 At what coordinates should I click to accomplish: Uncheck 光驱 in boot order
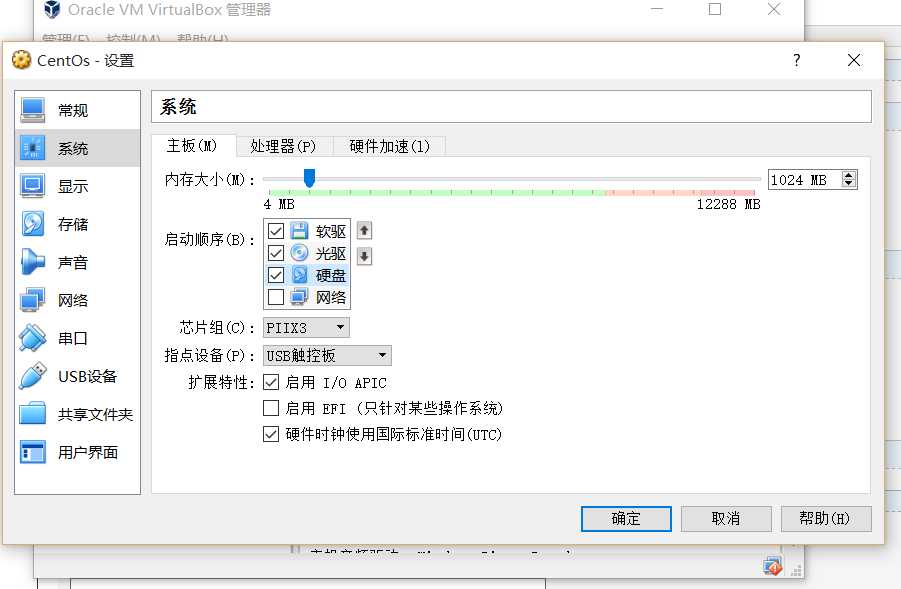276,253
